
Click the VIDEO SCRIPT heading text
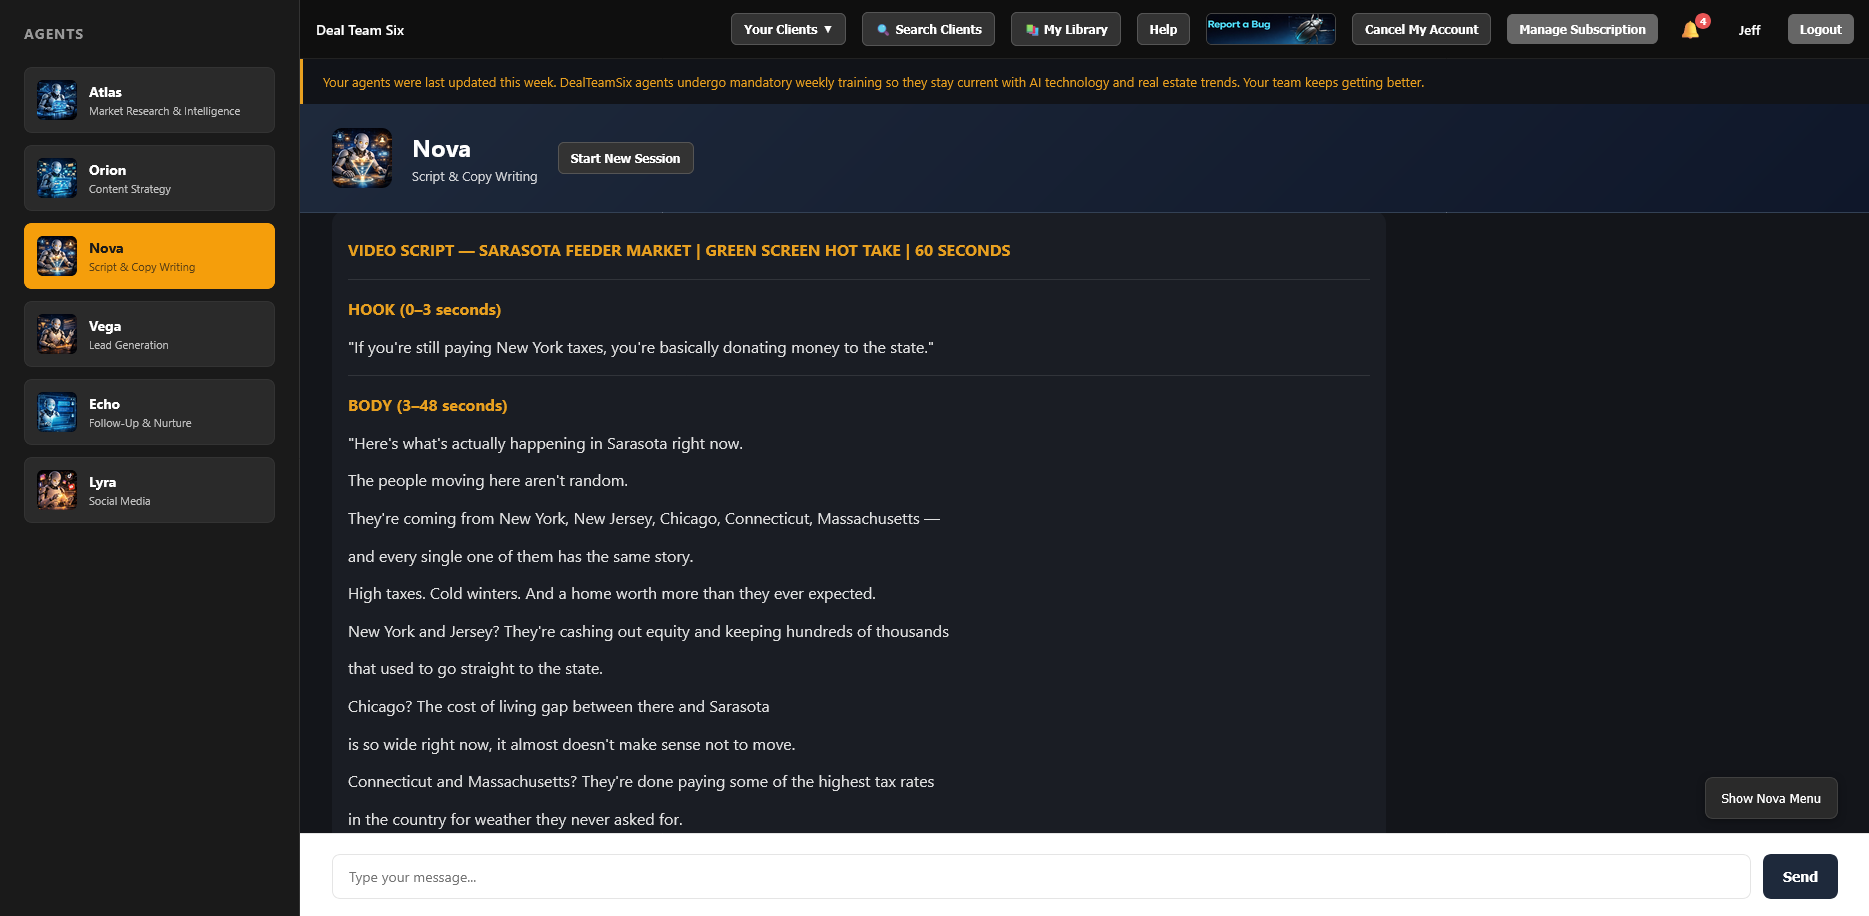pyautogui.click(x=679, y=251)
